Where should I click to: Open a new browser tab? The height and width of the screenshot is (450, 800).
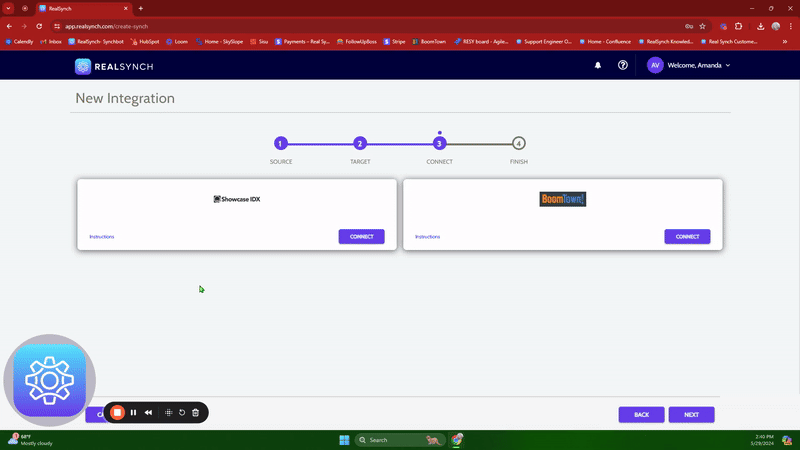click(141, 8)
